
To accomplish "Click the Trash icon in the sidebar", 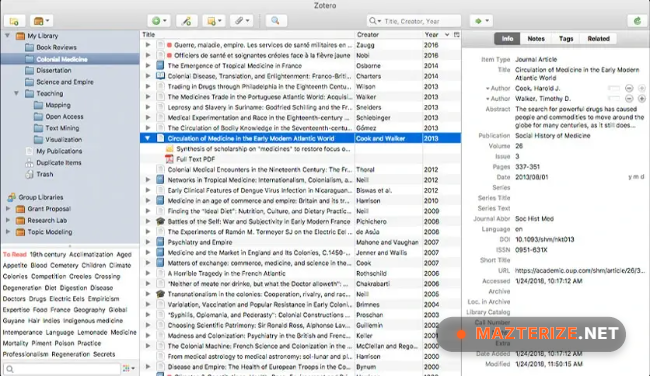I will (x=29, y=175).
